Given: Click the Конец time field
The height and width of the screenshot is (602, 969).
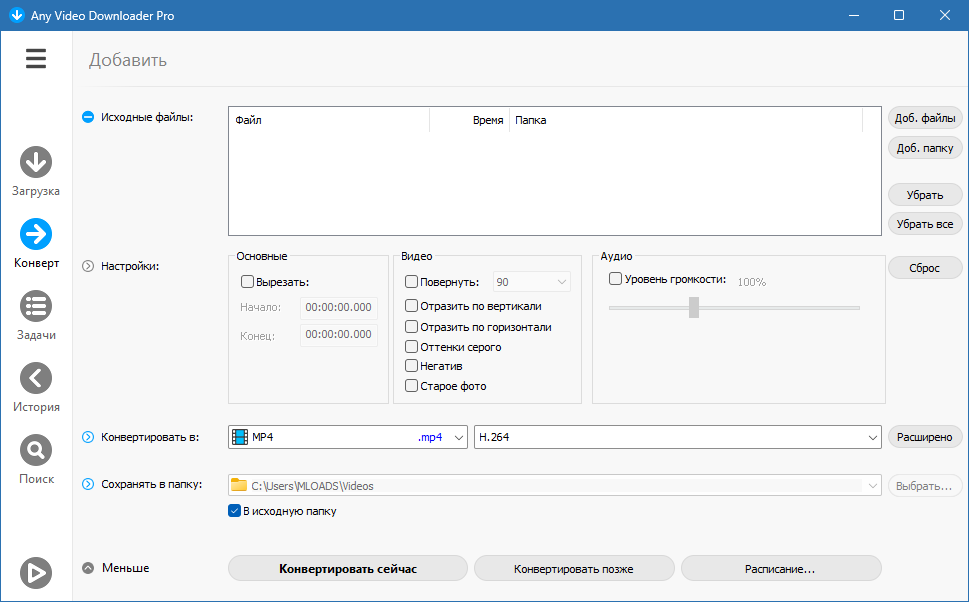Looking at the screenshot, I should pos(339,335).
